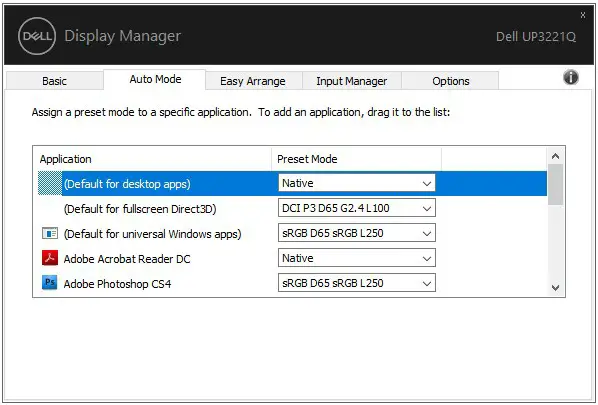Viewport: 598px width, 405px height.
Task: Click the "Dell UP3221Q" monitor name
Action: 536,37
